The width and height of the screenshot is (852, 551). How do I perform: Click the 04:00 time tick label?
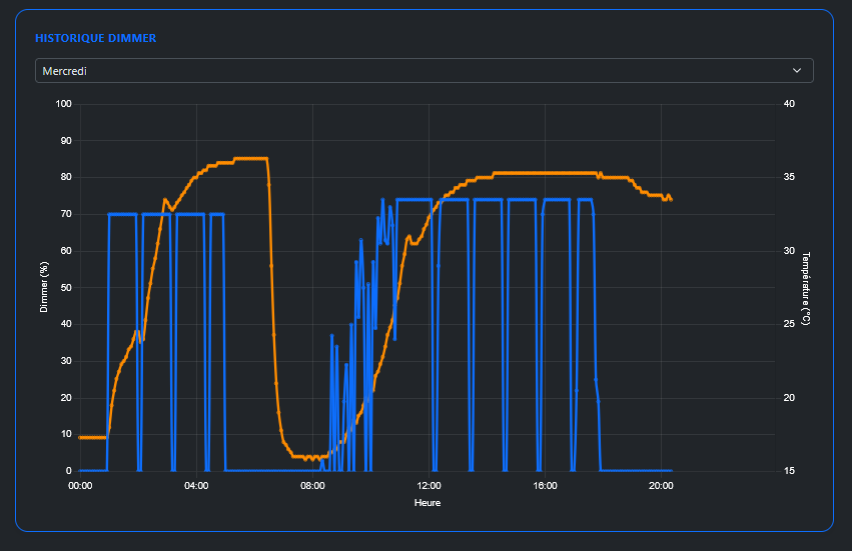pos(196,486)
